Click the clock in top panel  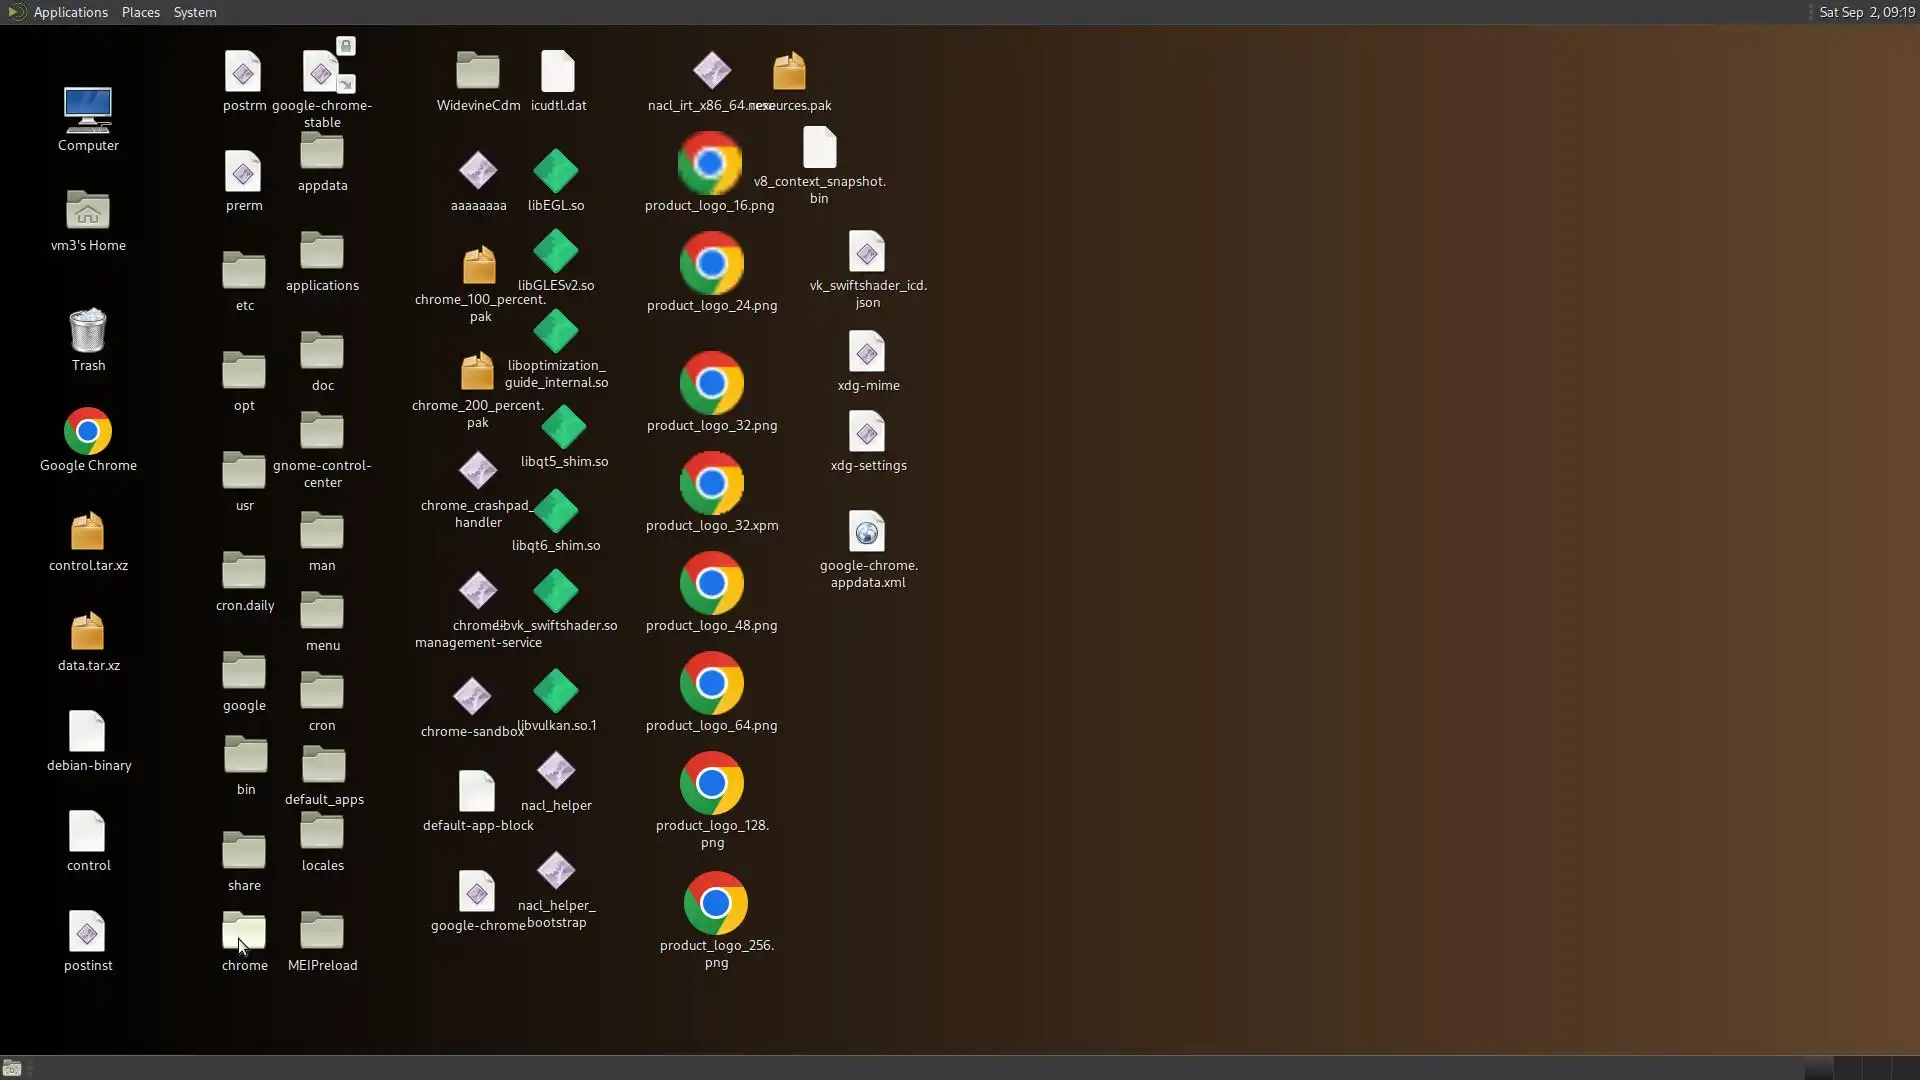pyautogui.click(x=1866, y=12)
